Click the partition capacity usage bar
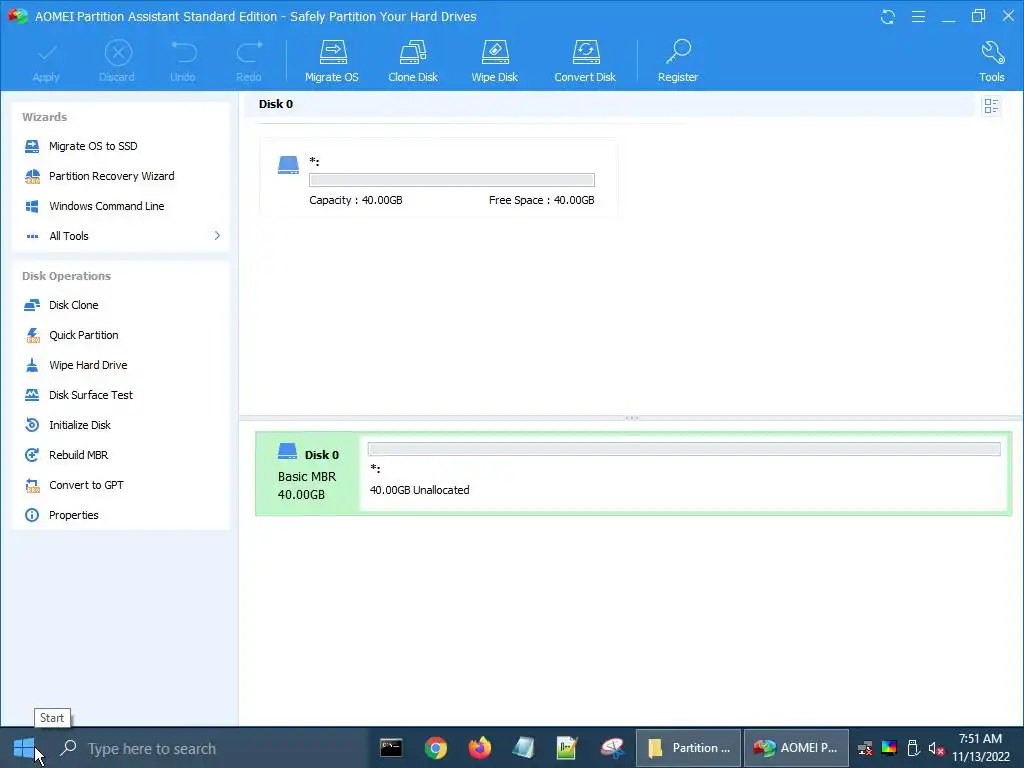This screenshot has height=768, width=1024. [452, 180]
